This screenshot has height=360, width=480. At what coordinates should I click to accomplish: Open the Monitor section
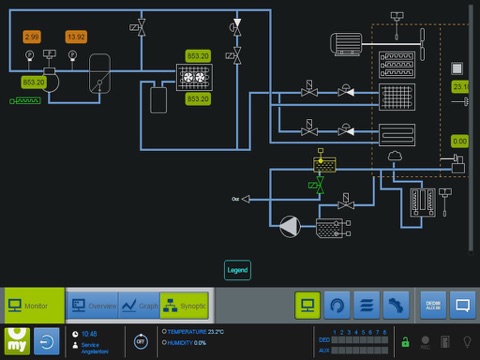coord(35,305)
